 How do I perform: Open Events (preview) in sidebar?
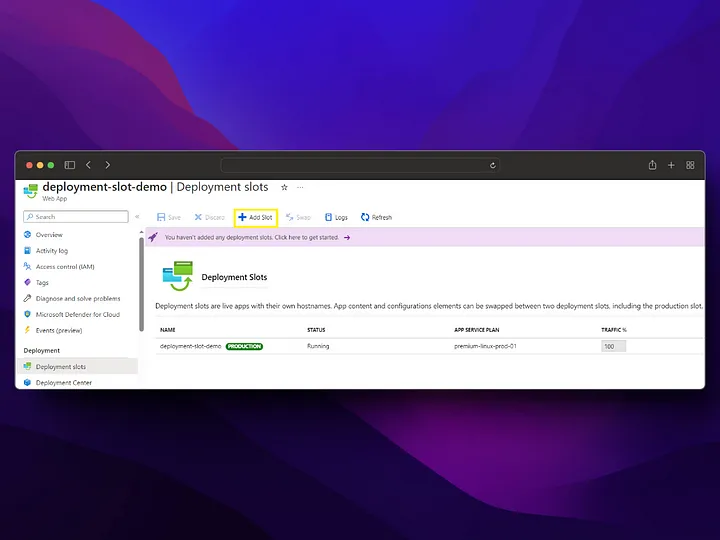[x=59, y=331]
